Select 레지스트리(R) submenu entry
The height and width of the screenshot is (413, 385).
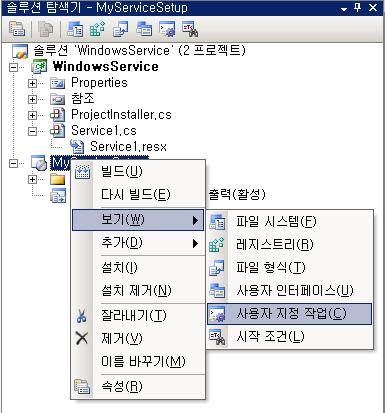tap(289, 245)
